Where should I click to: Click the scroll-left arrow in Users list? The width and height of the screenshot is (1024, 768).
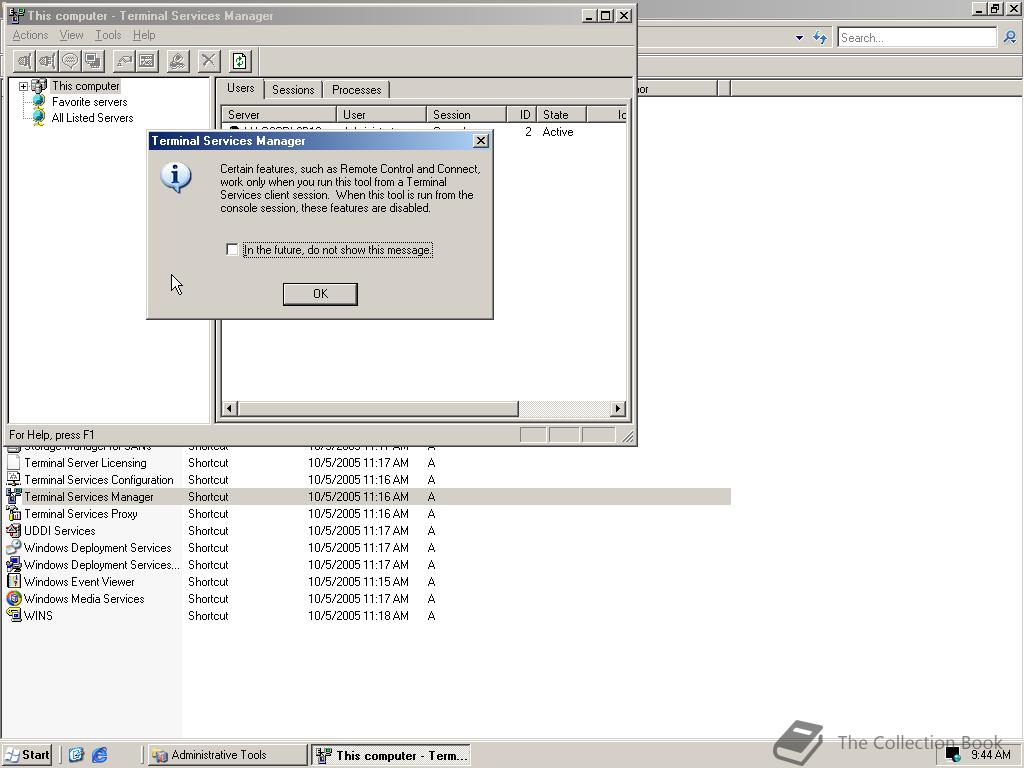[x=229, y=409]
